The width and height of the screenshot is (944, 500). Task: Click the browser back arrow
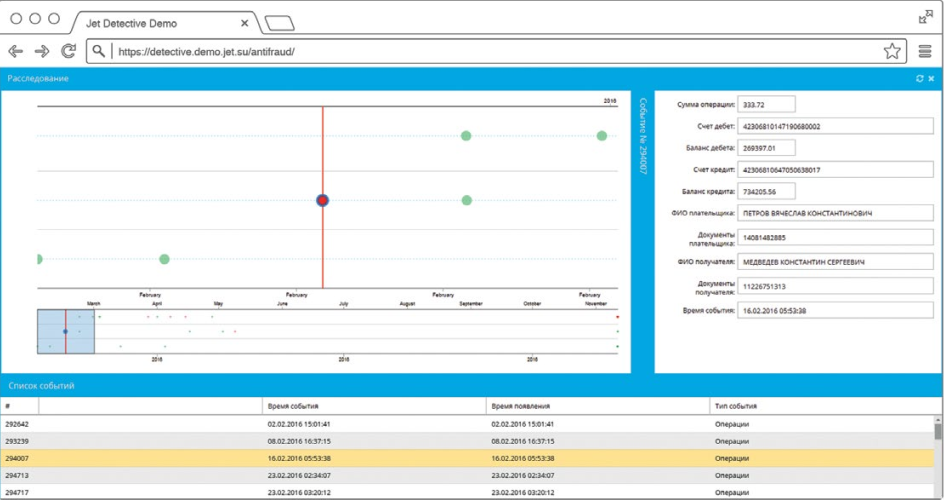click(x=16, y=51)
